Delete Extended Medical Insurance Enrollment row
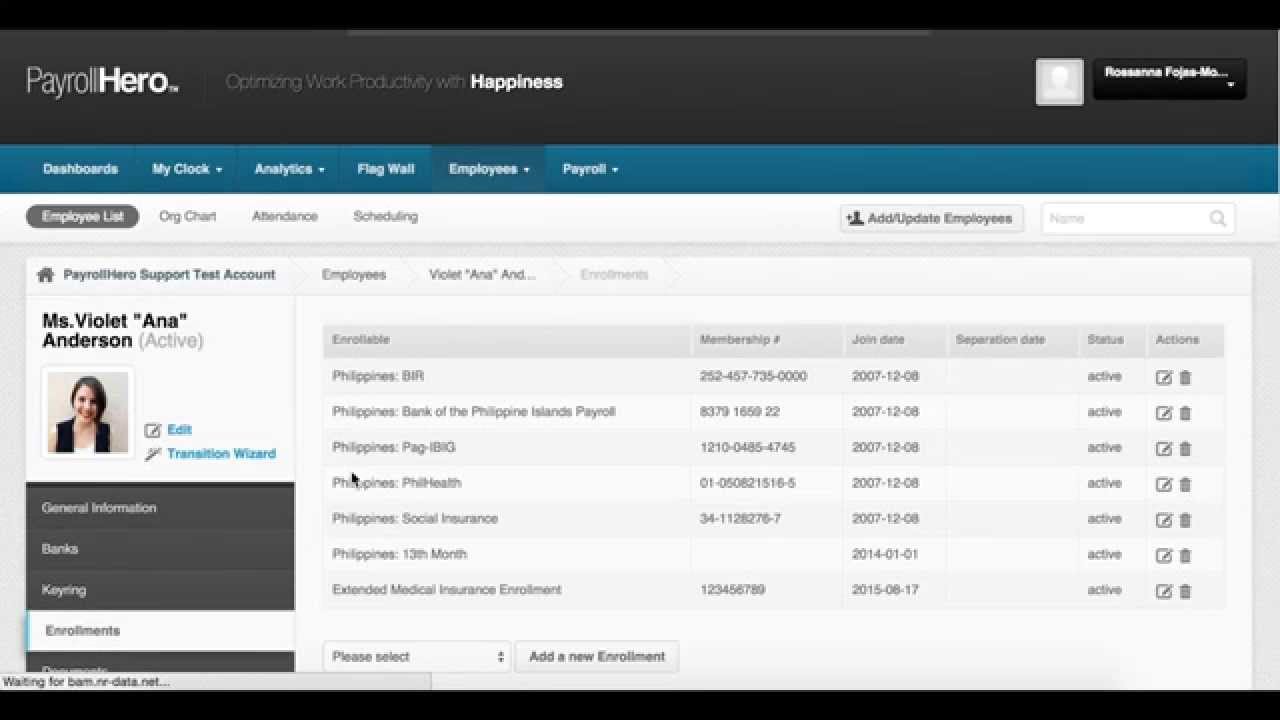The width and height of the screenshot is (1280, 720). (1185, 591)
